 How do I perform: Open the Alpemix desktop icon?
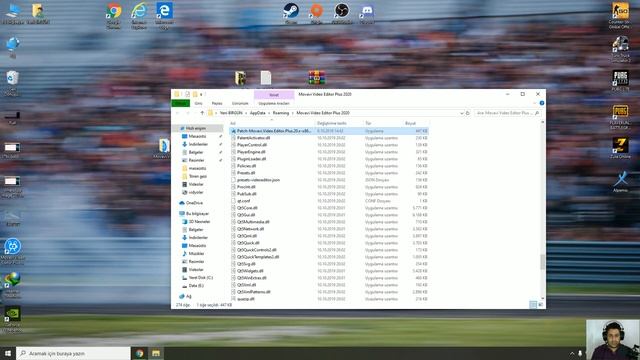620,182
